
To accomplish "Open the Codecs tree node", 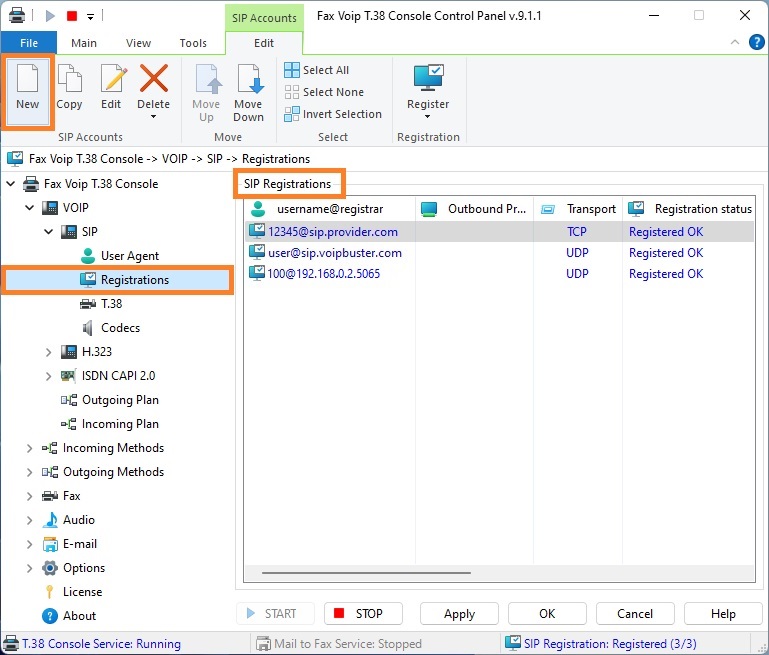I will tap(111, 328).
